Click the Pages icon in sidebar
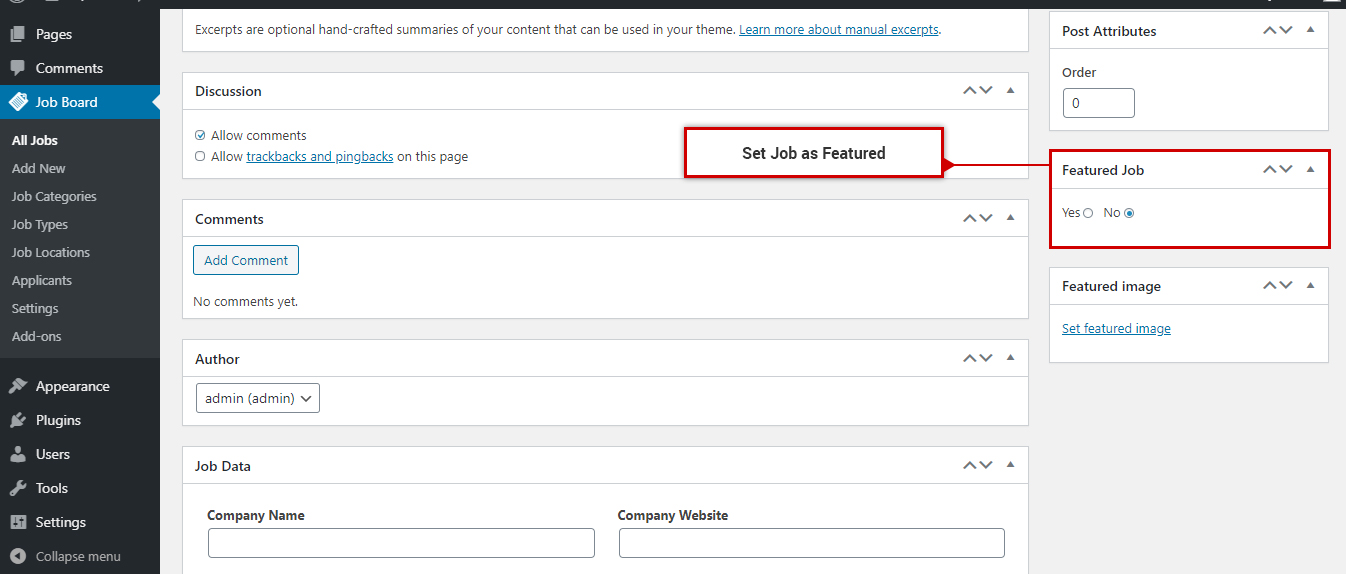The height and width of the screenshot is (574, 1346). (18, 34)
